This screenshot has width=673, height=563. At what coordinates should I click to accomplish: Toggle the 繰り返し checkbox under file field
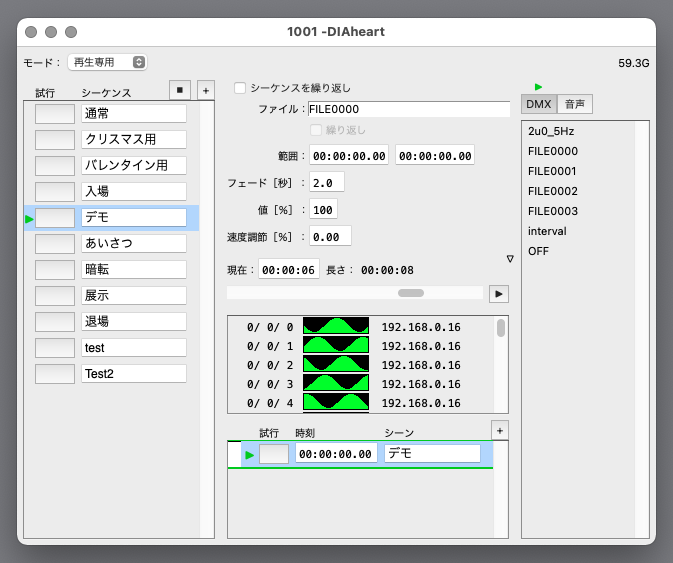point(316,130)
